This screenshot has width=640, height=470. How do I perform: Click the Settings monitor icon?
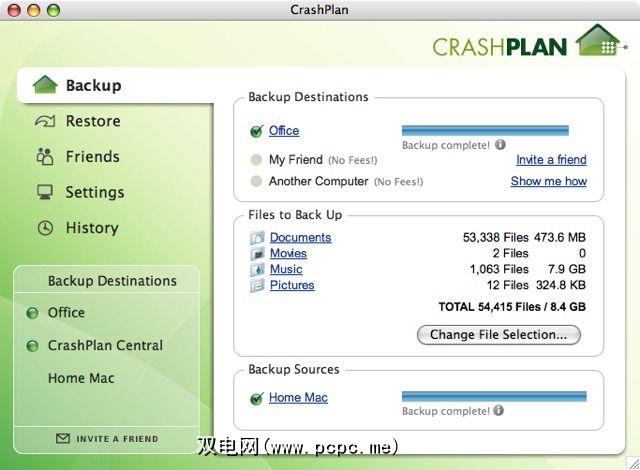pos(45,192)
